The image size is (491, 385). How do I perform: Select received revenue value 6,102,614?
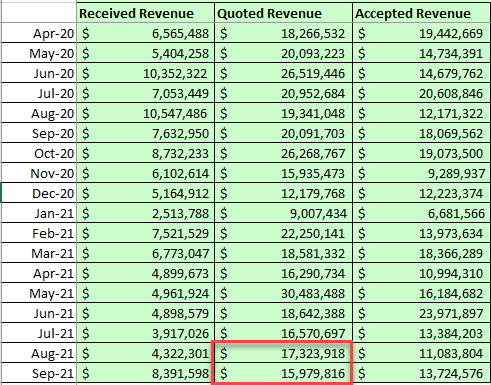pos(145,173)
